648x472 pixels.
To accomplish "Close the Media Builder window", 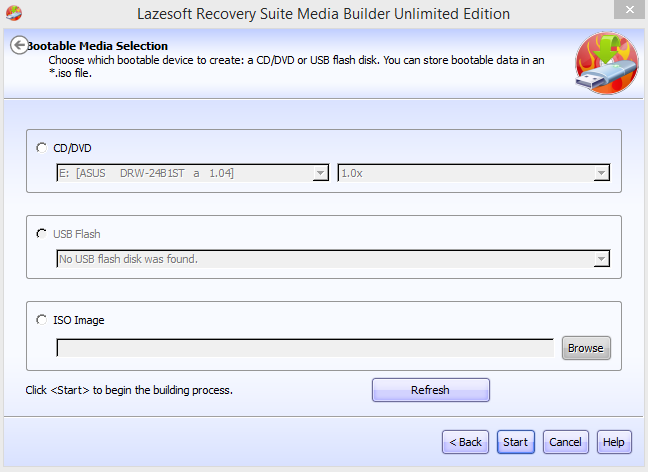I will 629,10.
